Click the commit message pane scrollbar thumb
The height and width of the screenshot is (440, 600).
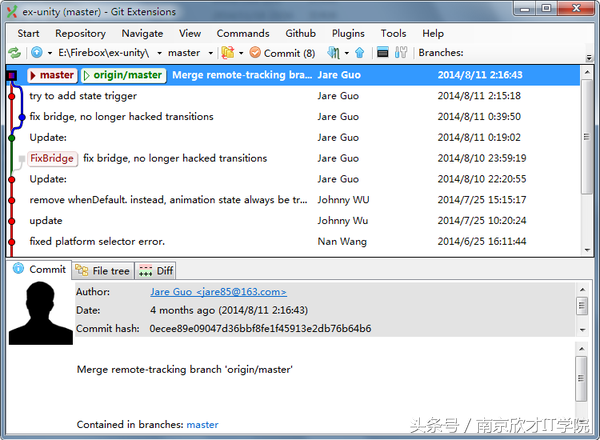581,378
